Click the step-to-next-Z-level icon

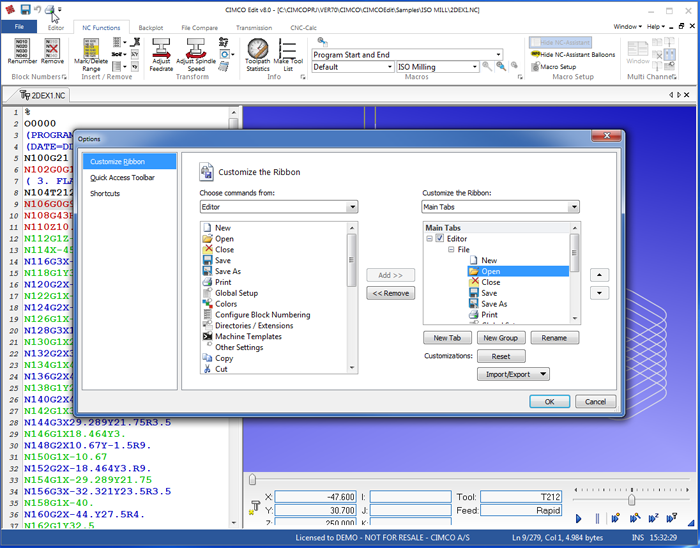tap(653, 518)
